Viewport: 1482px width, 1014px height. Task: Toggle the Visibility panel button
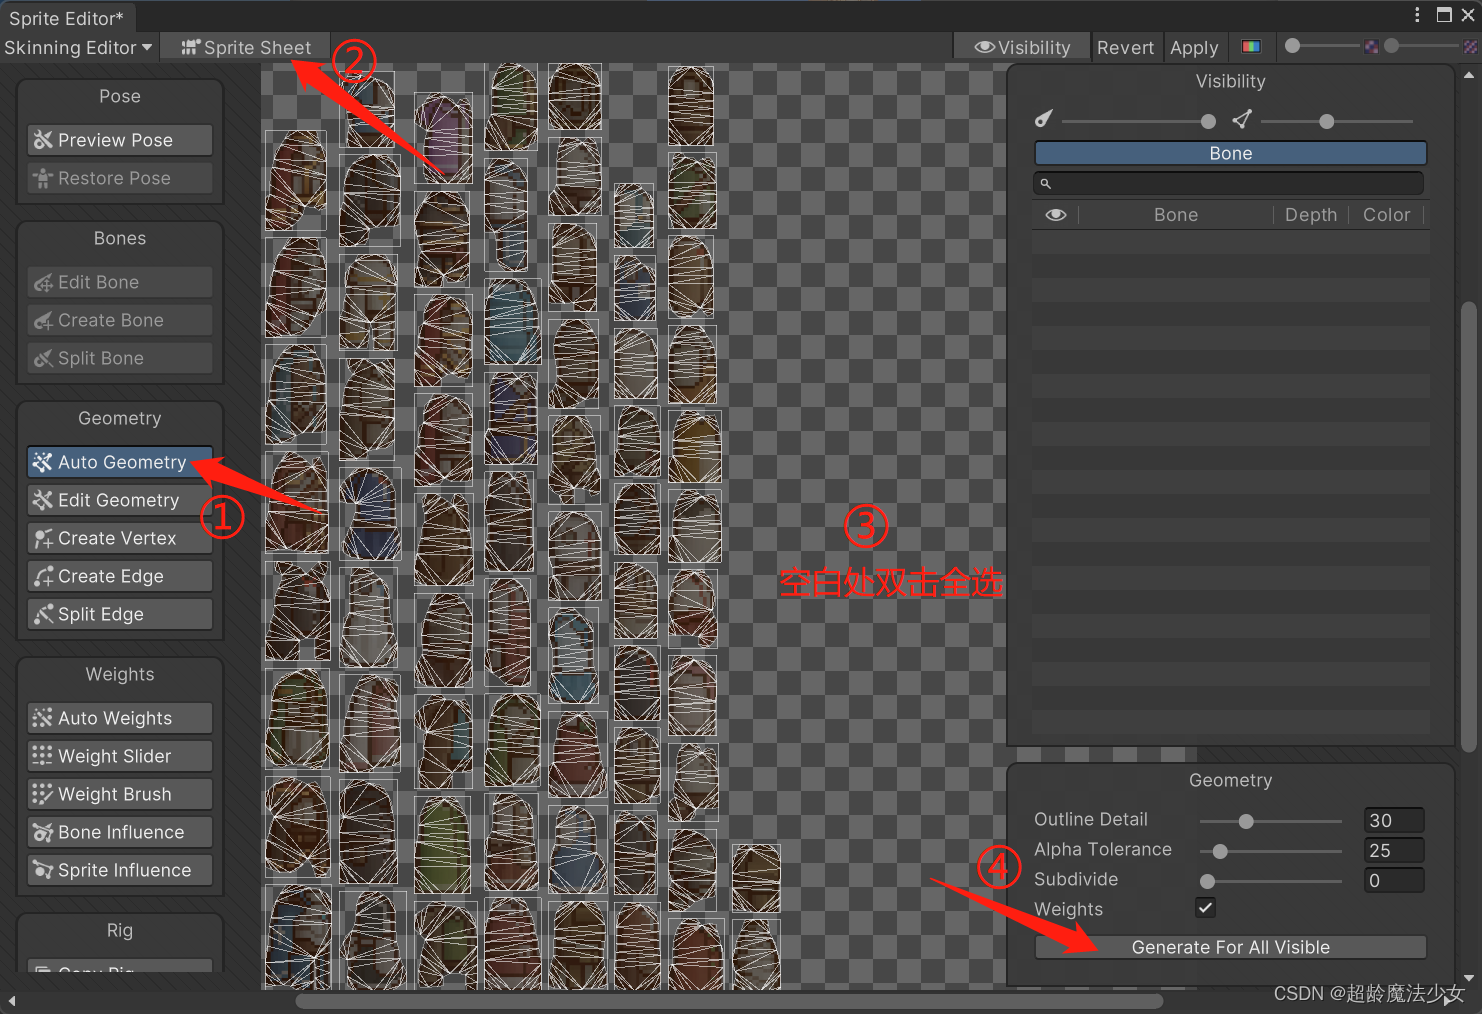[1022, 47]
